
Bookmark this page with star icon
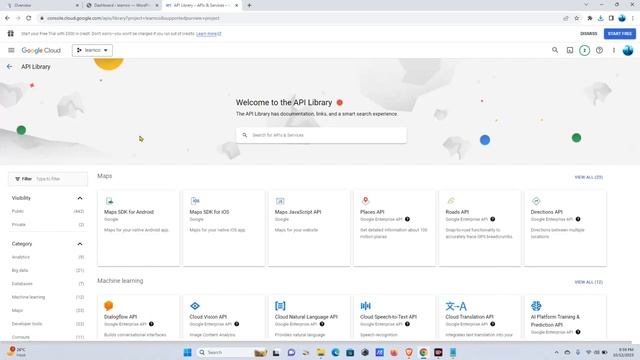[x=576, y=18]
